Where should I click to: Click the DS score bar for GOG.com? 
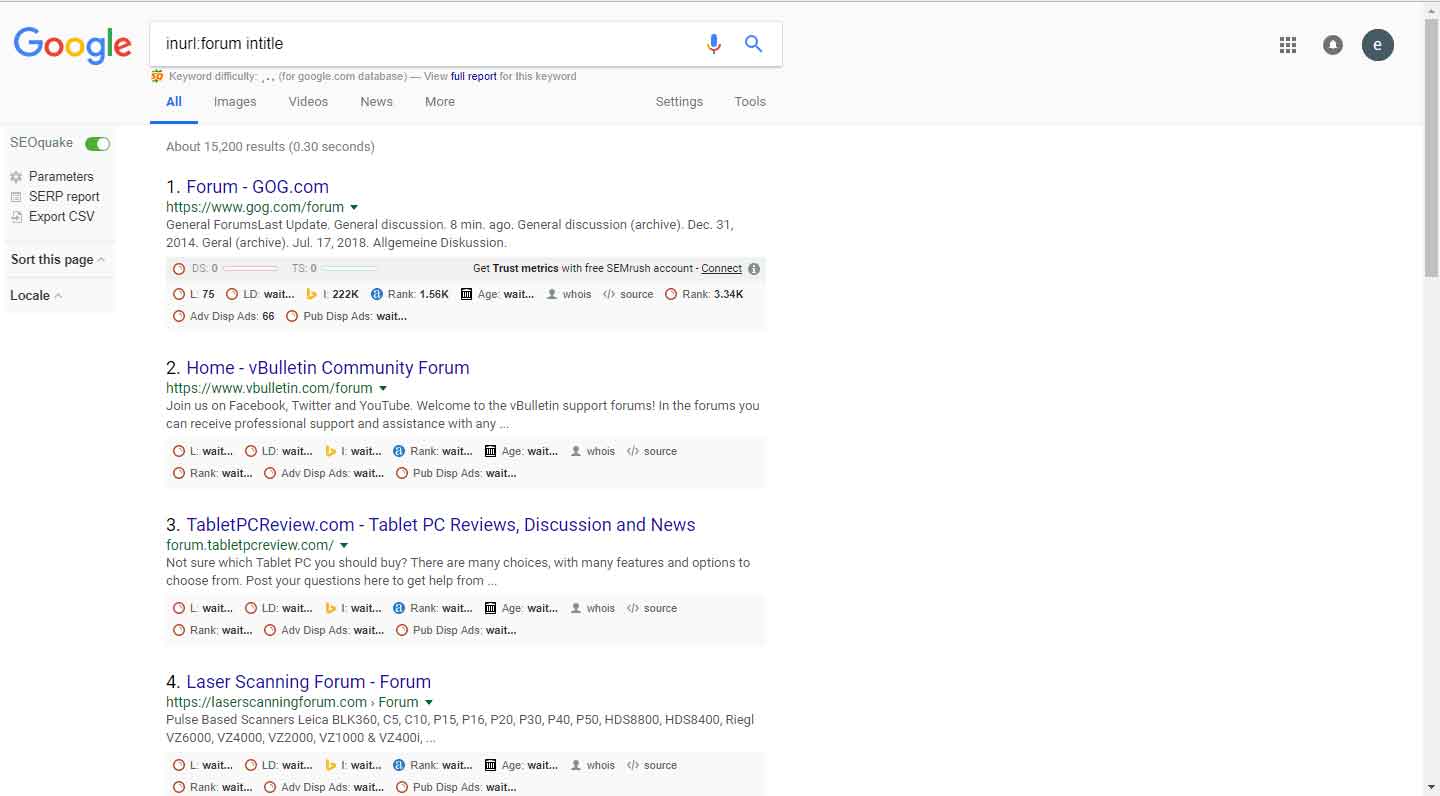(250, 269)
